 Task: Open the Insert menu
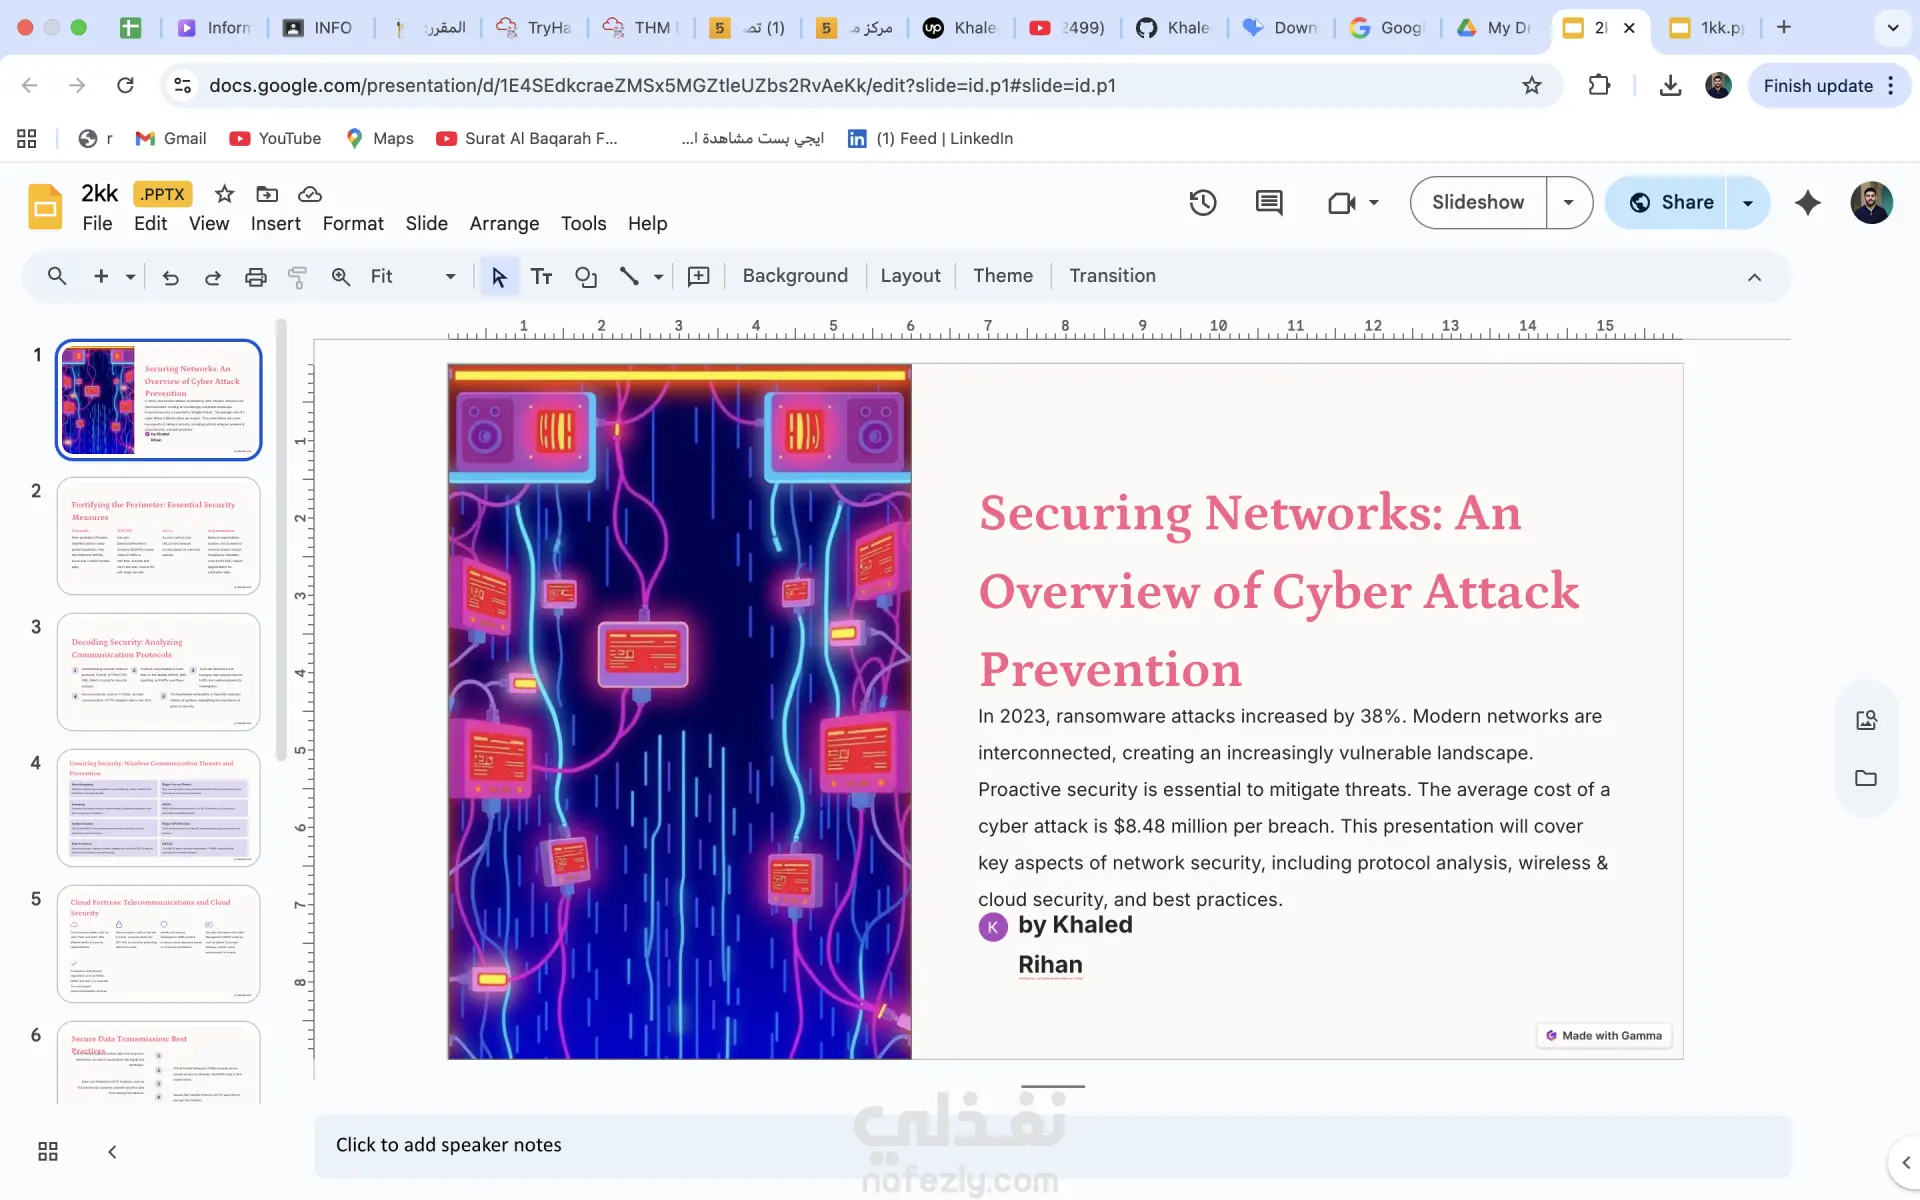[x=275, y=224]
